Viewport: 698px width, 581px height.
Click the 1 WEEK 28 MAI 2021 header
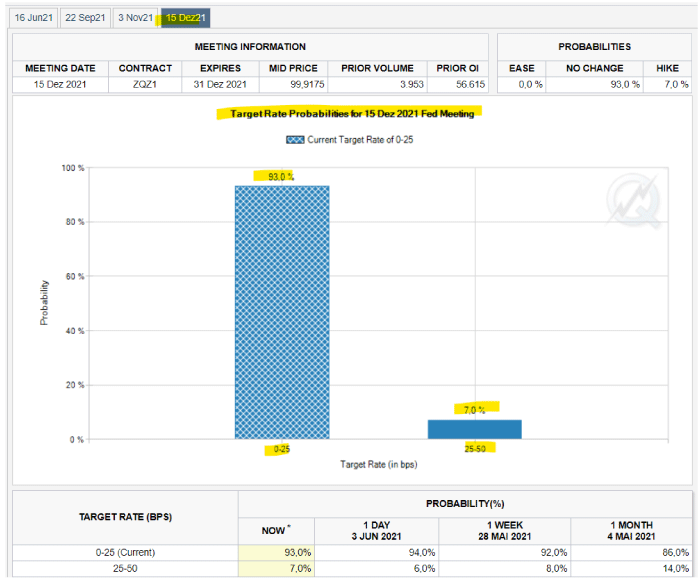click(503, 531)
